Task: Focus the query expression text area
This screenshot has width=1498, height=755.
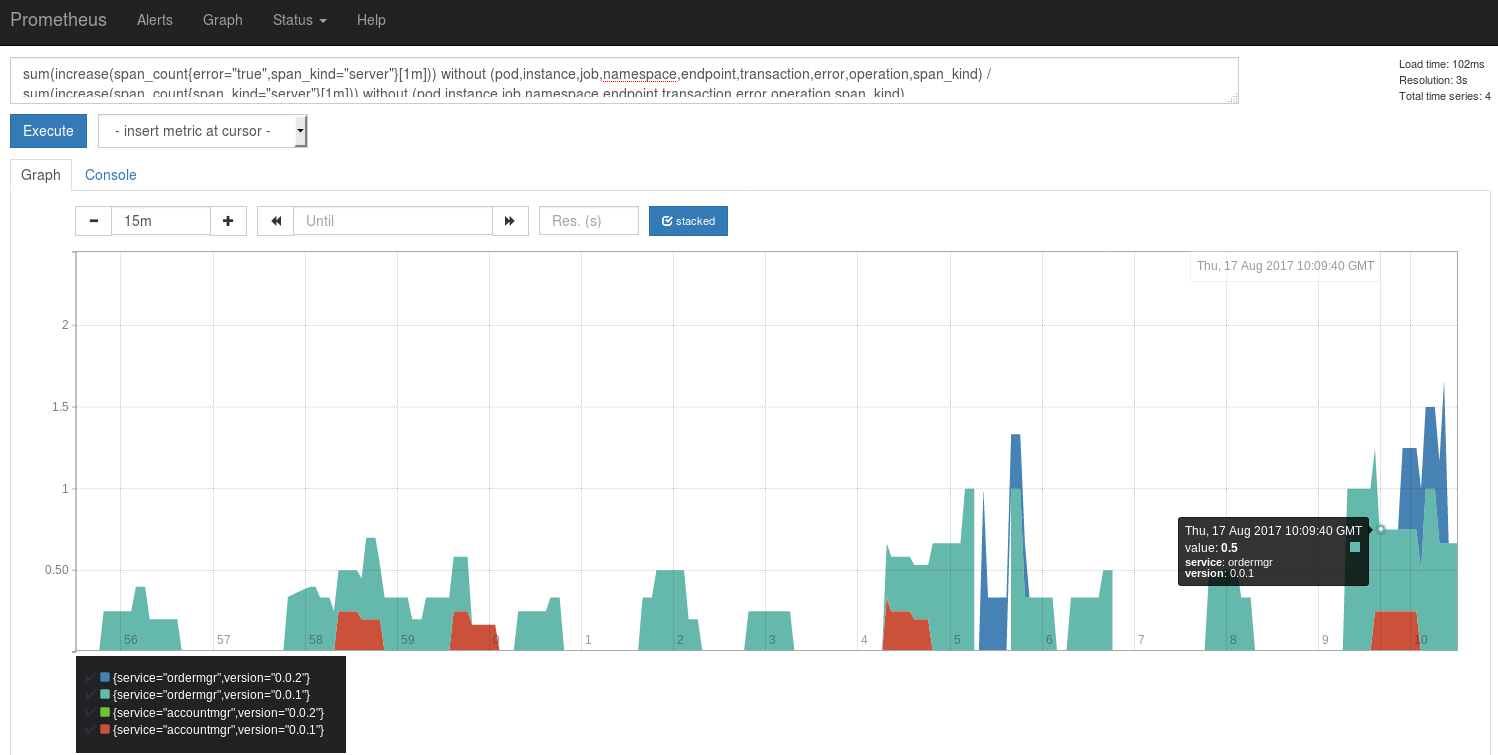Action: click(x=624, y=80)
